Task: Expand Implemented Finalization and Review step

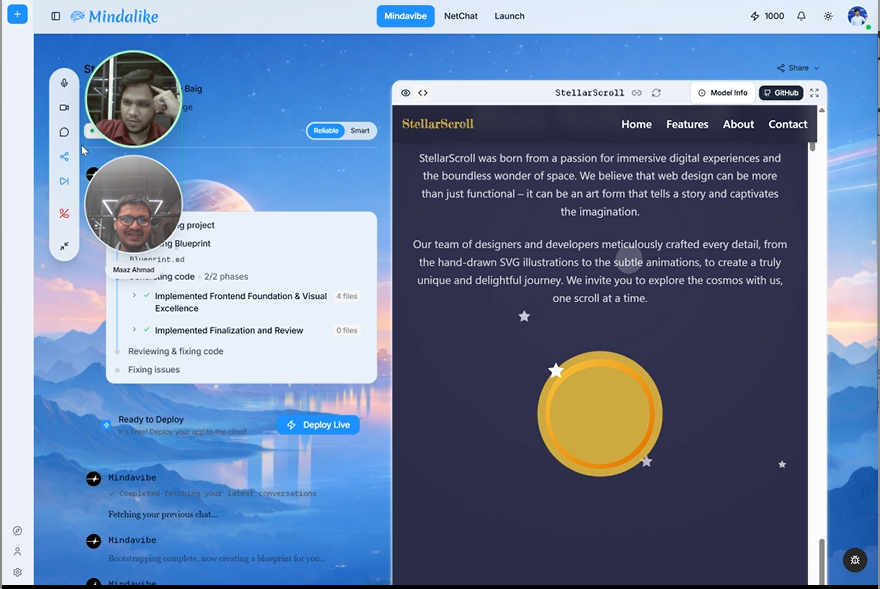Action: click(x=134, y=330)
